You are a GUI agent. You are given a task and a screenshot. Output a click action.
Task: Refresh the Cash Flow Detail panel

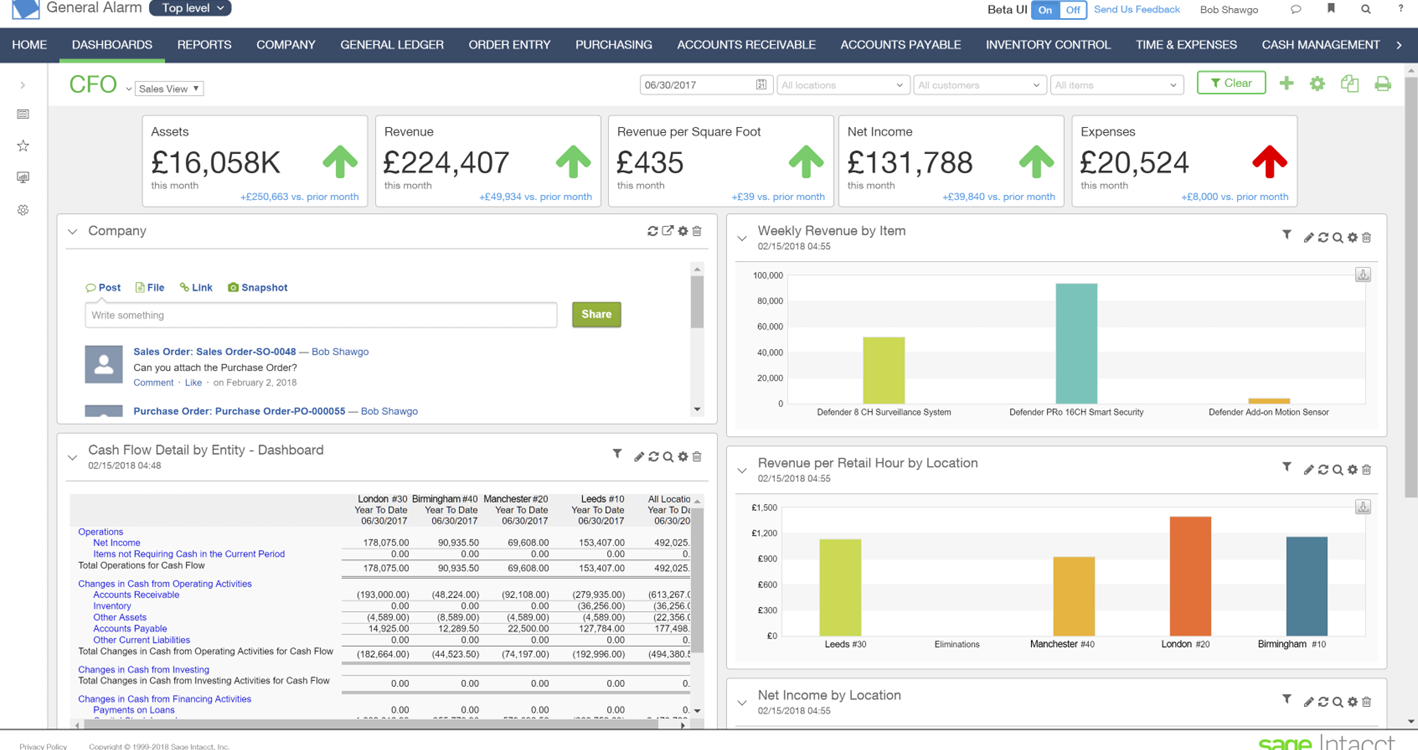(x=653, y=457)
